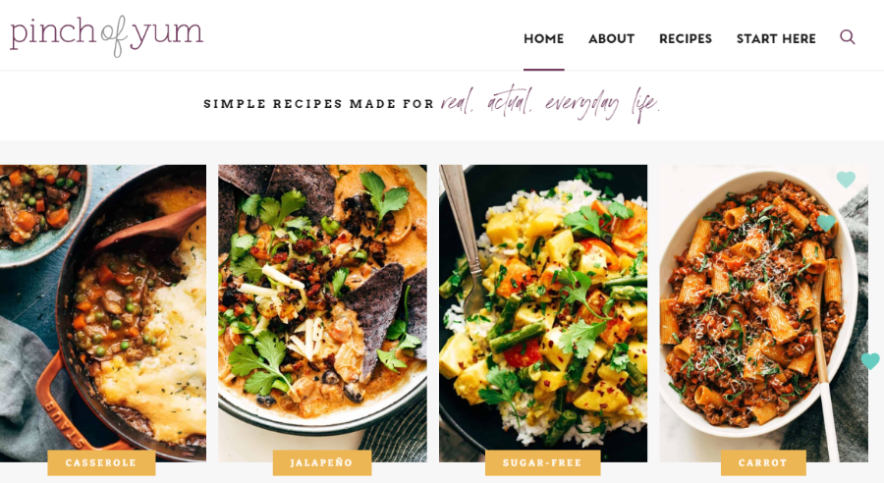Viewport: 884px width, 483px height.
Task: Click the Jalapeño category label
Action: pos(322,463)
